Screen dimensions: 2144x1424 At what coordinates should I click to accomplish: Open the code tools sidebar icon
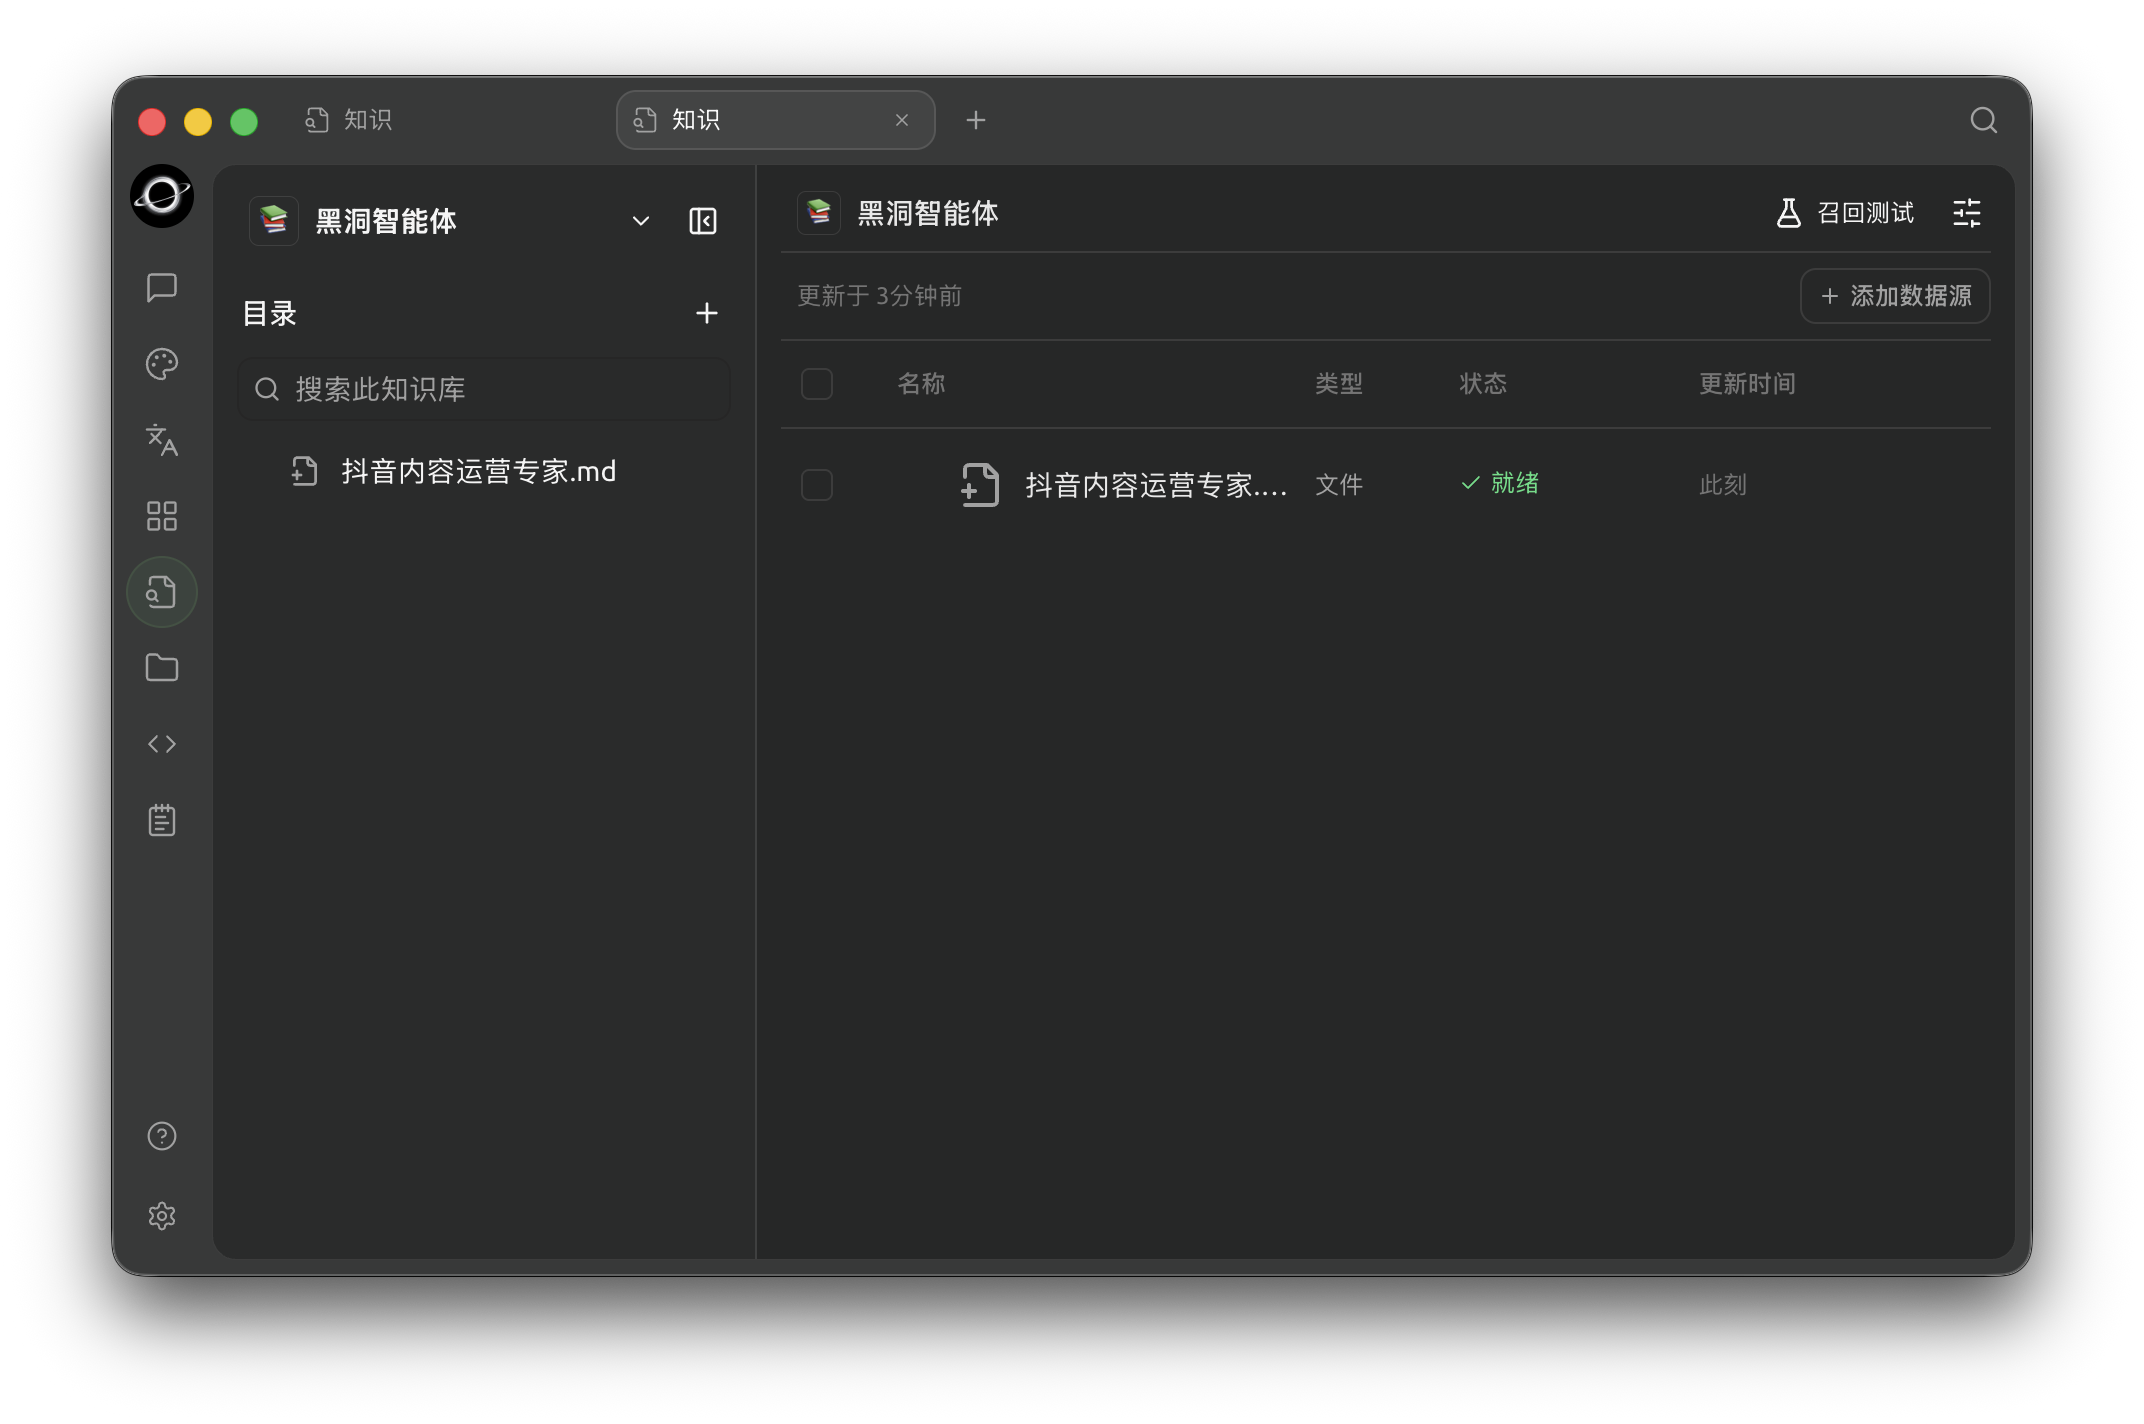click(x=162, y=744)
